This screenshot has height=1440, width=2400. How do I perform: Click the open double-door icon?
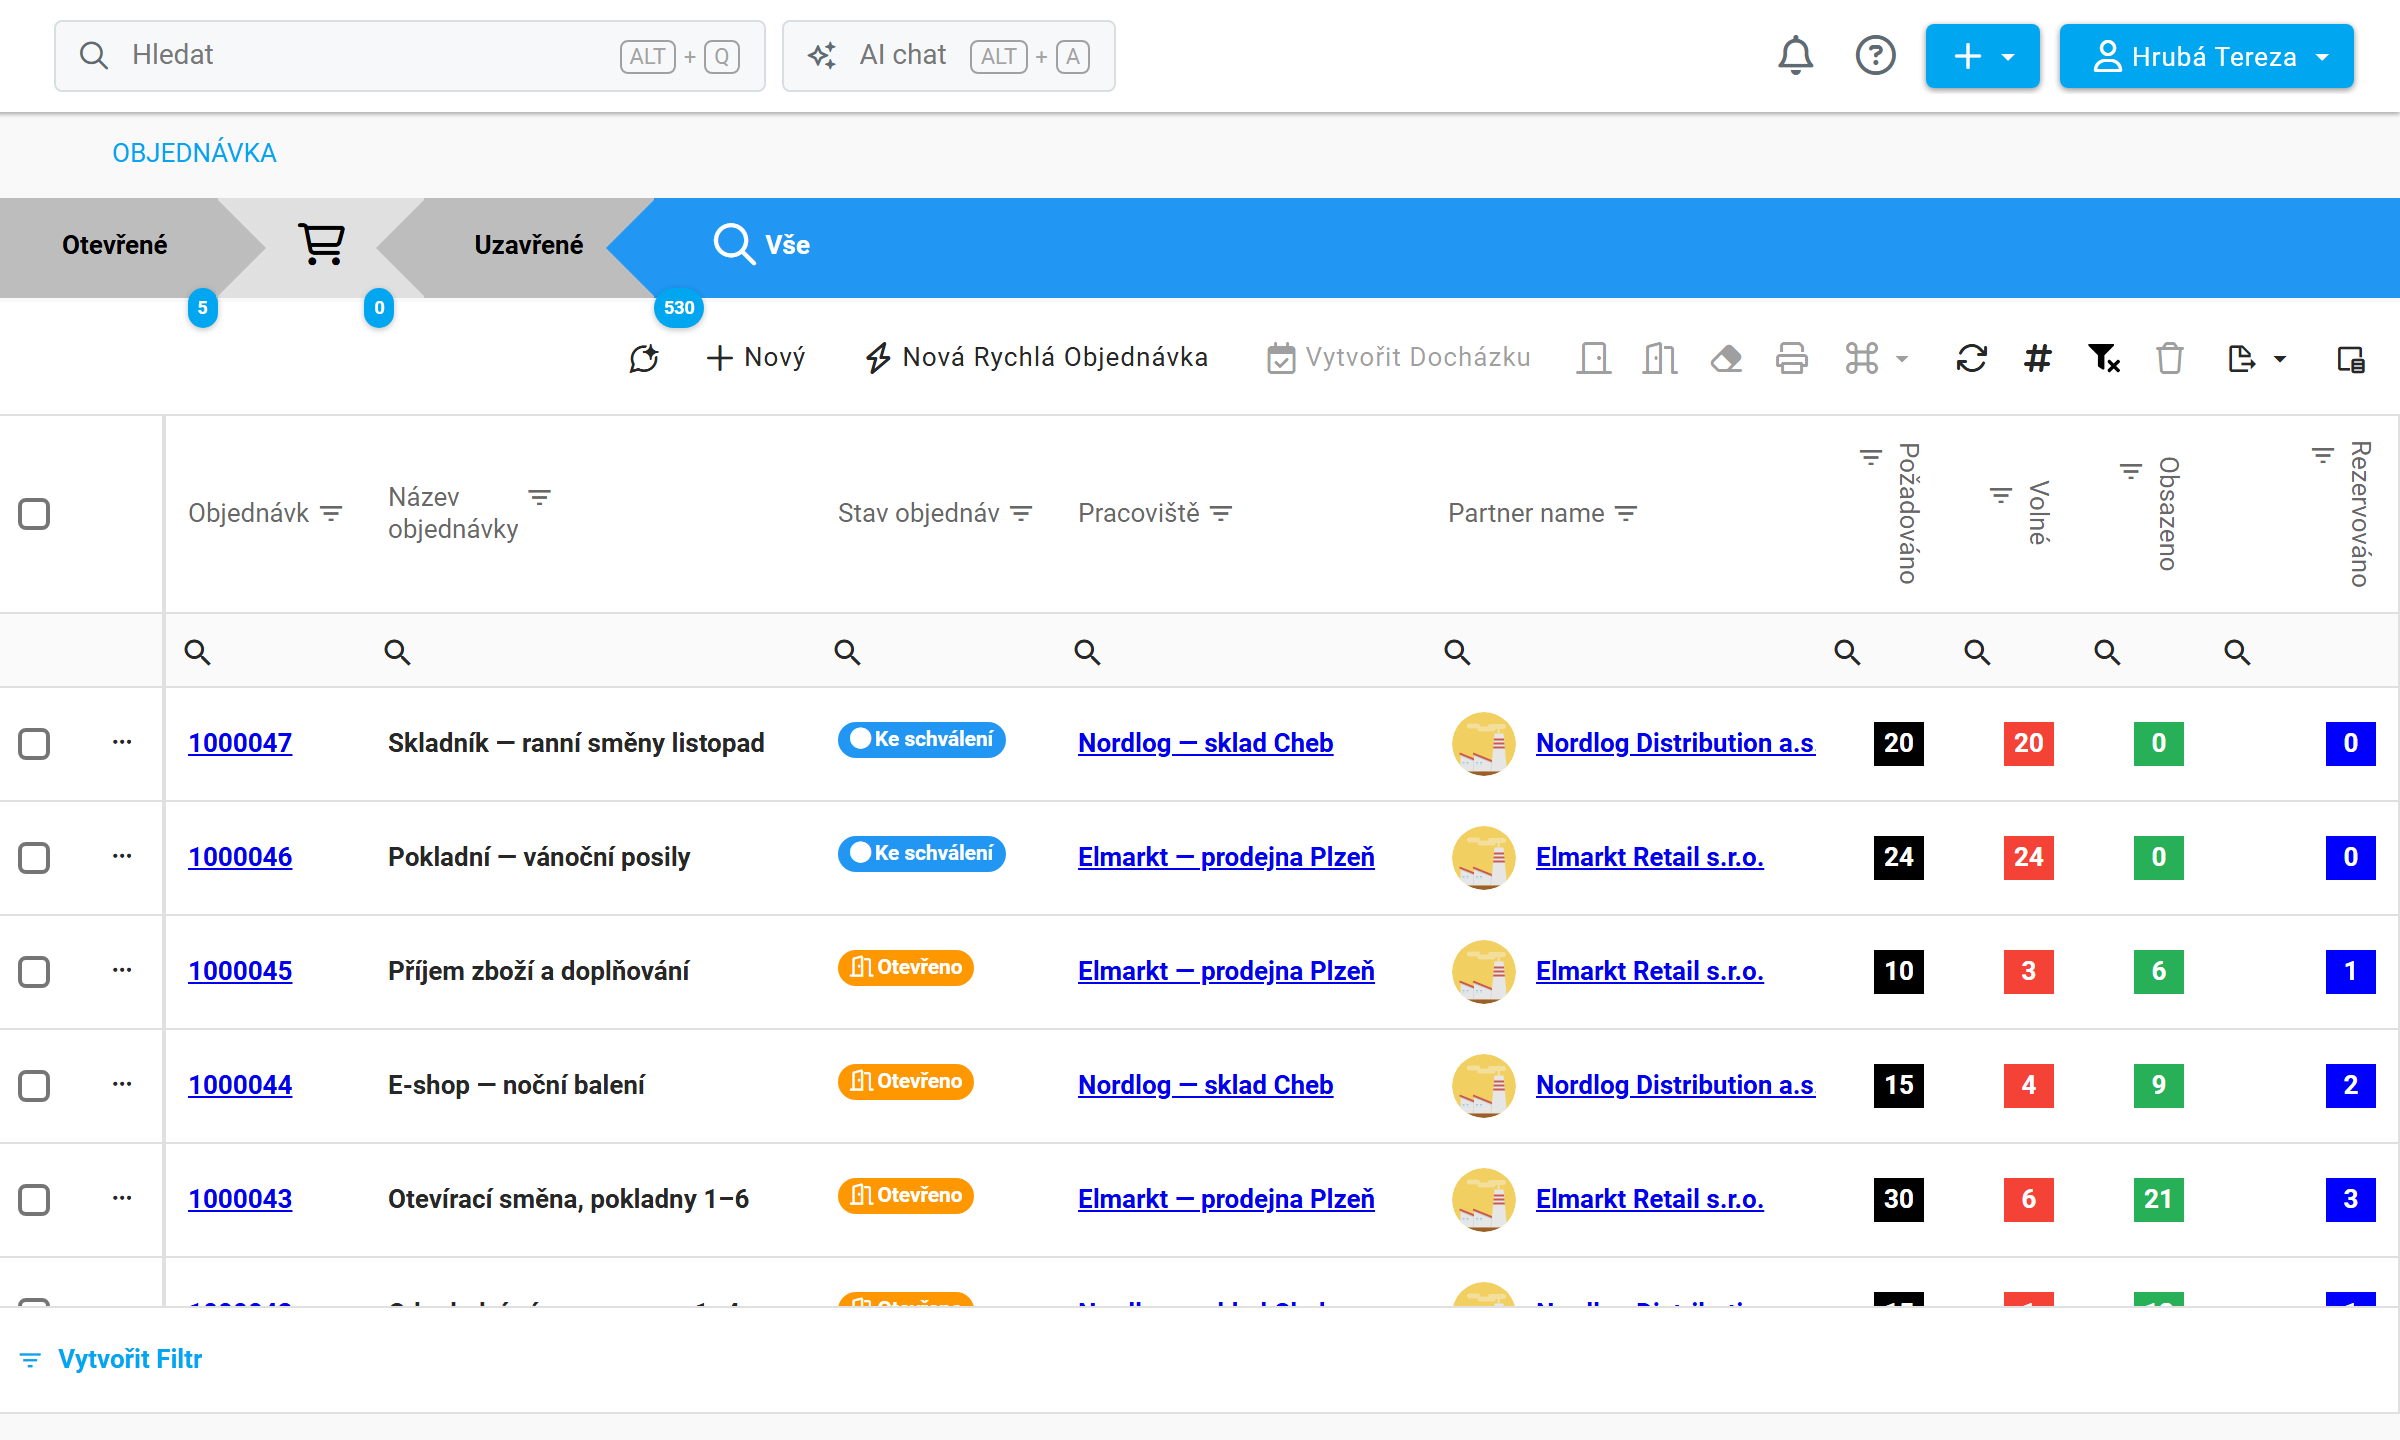pyautogui.click(x=1659, y=358)
